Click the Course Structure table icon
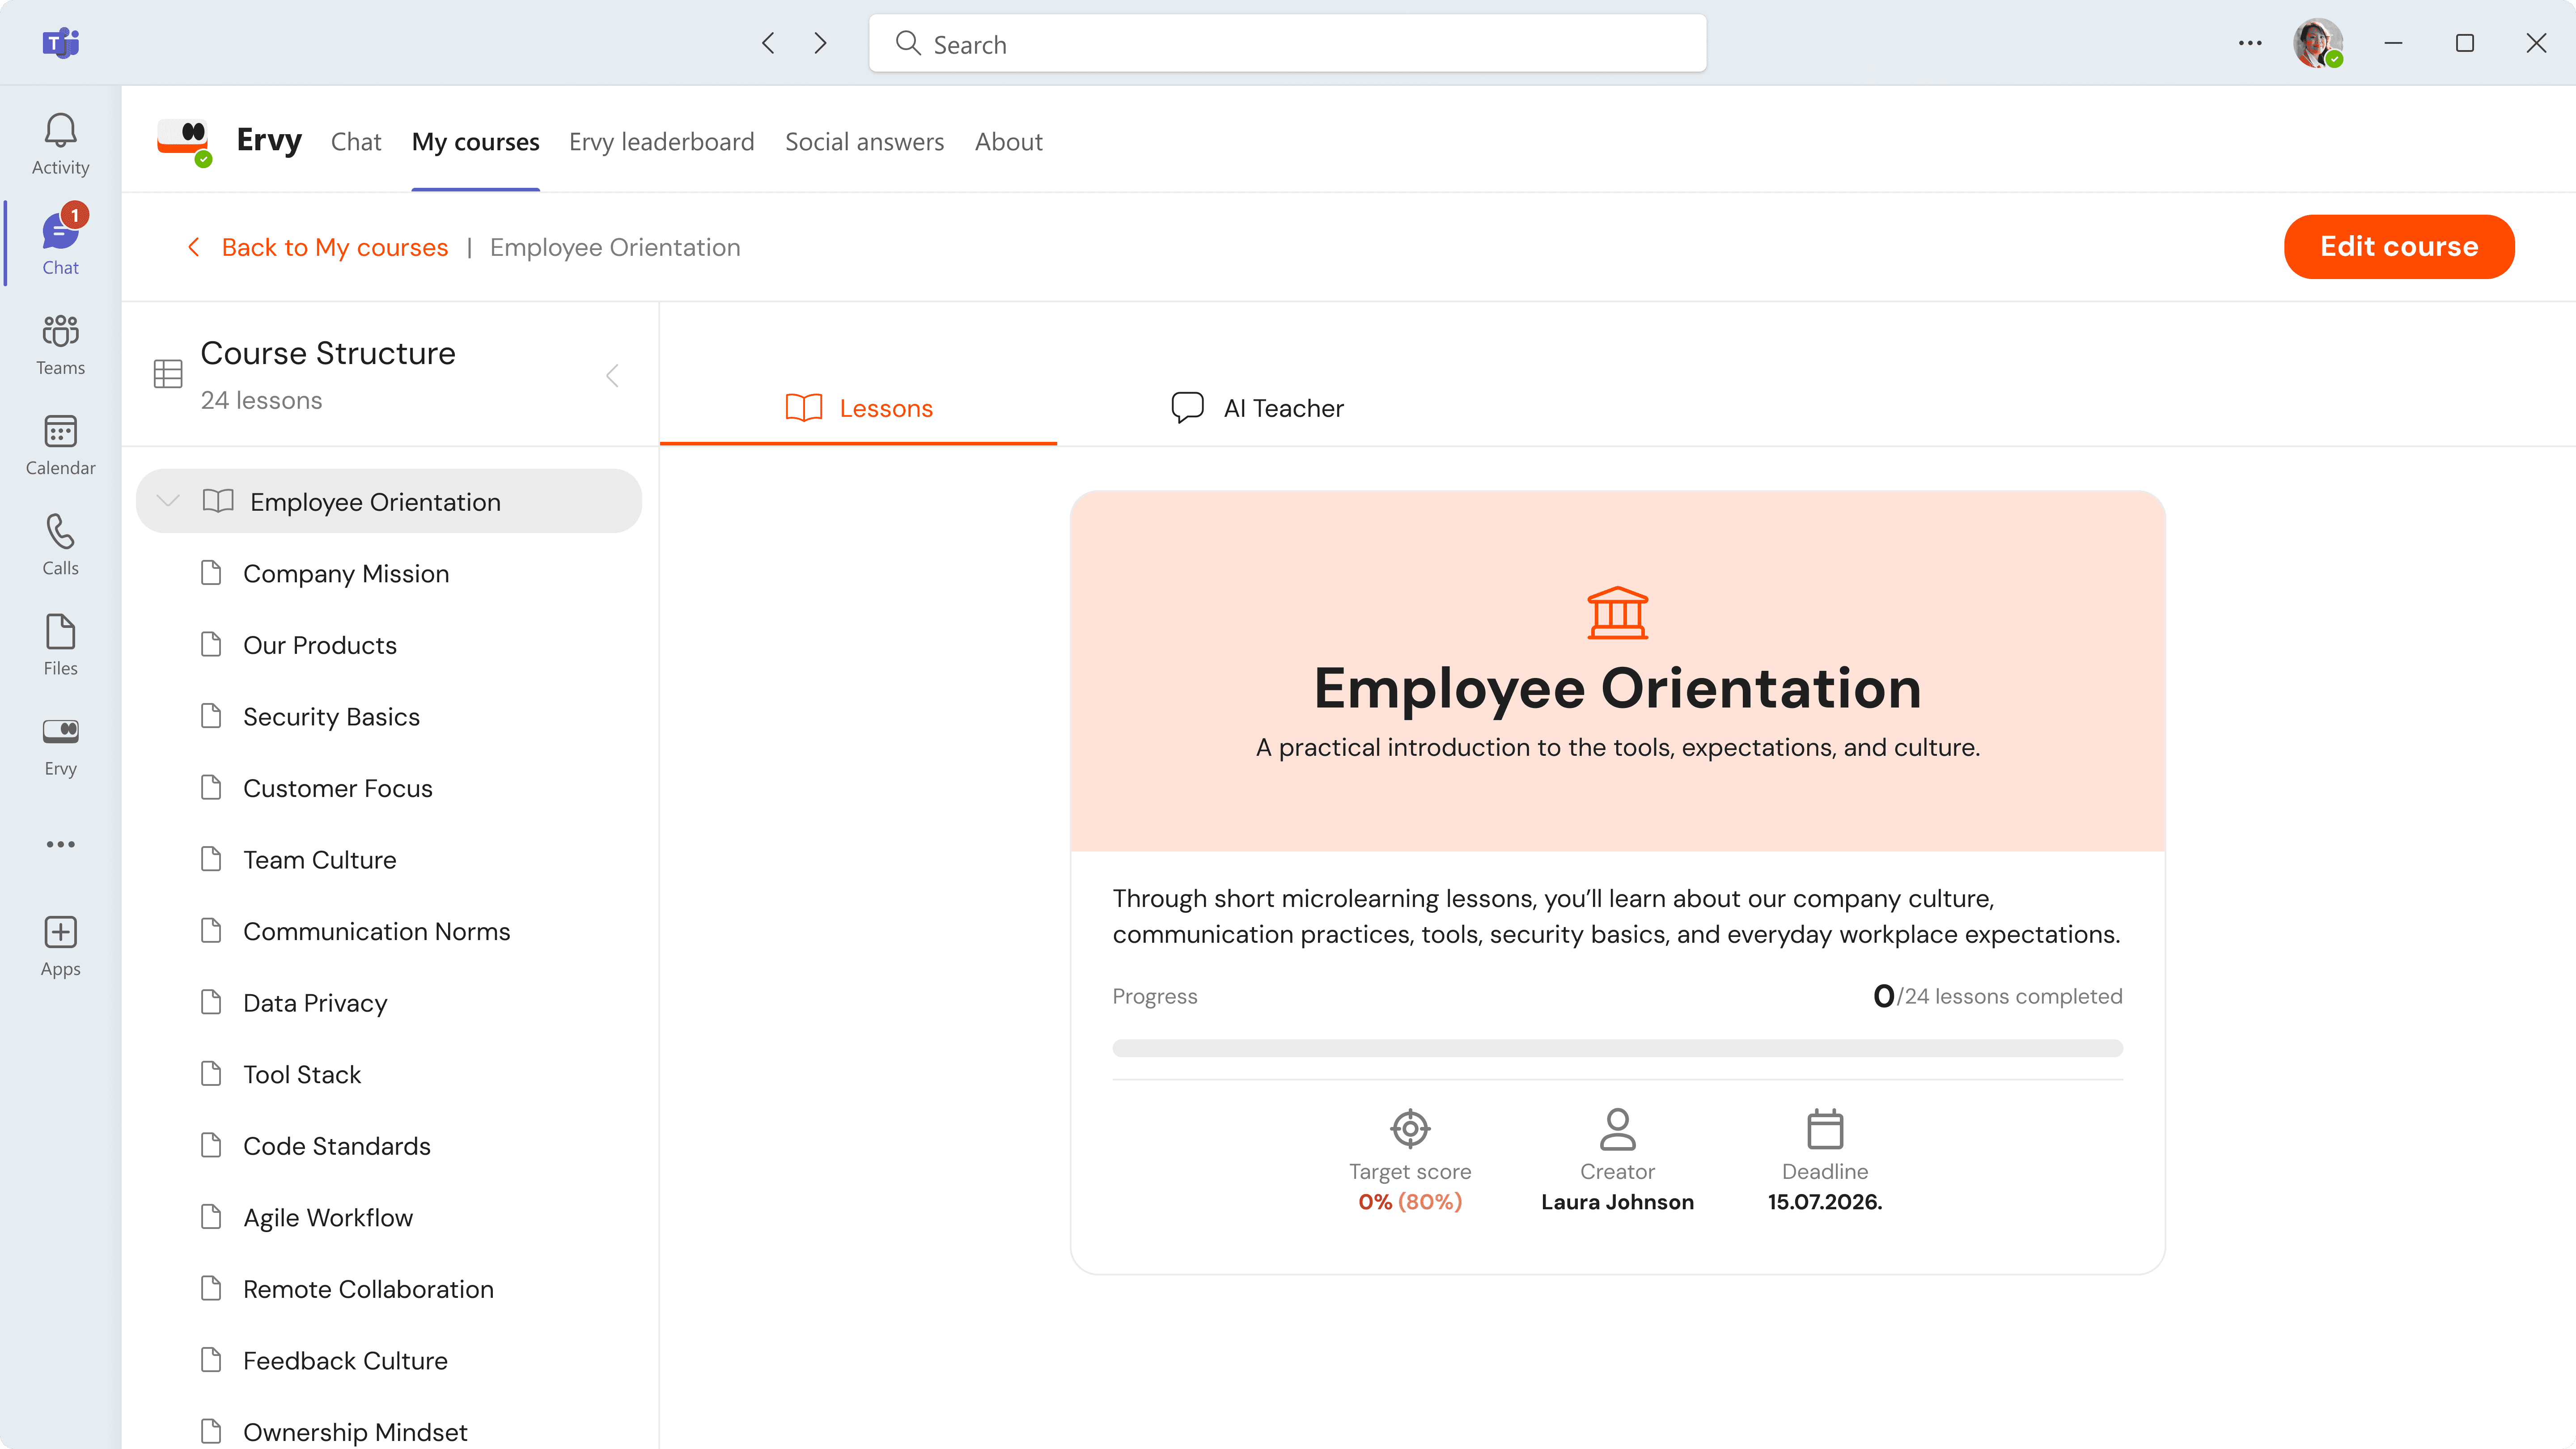The height and width of the screenshot is (1449, 2576). click(x=168, y=374)
